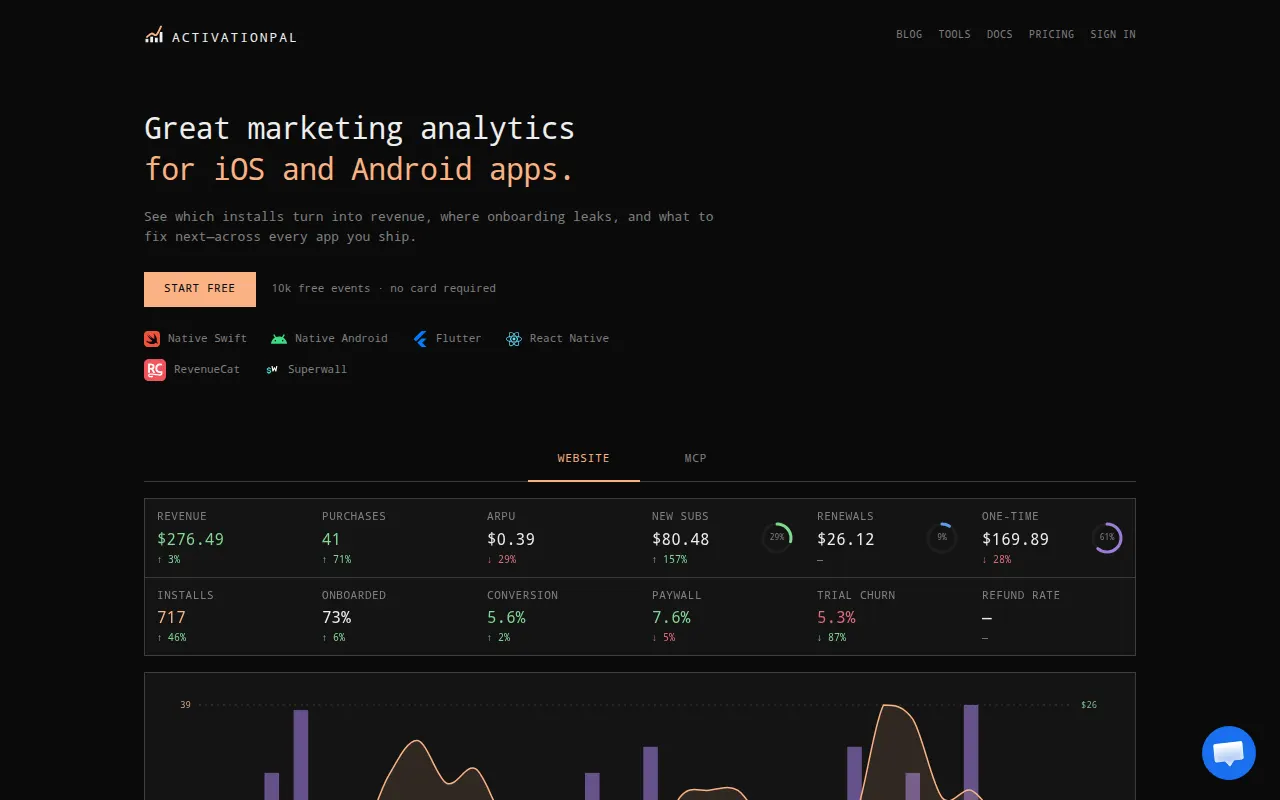Select the Purchases value 41
Screen dimensions: 1280x800
click(331, 539)
